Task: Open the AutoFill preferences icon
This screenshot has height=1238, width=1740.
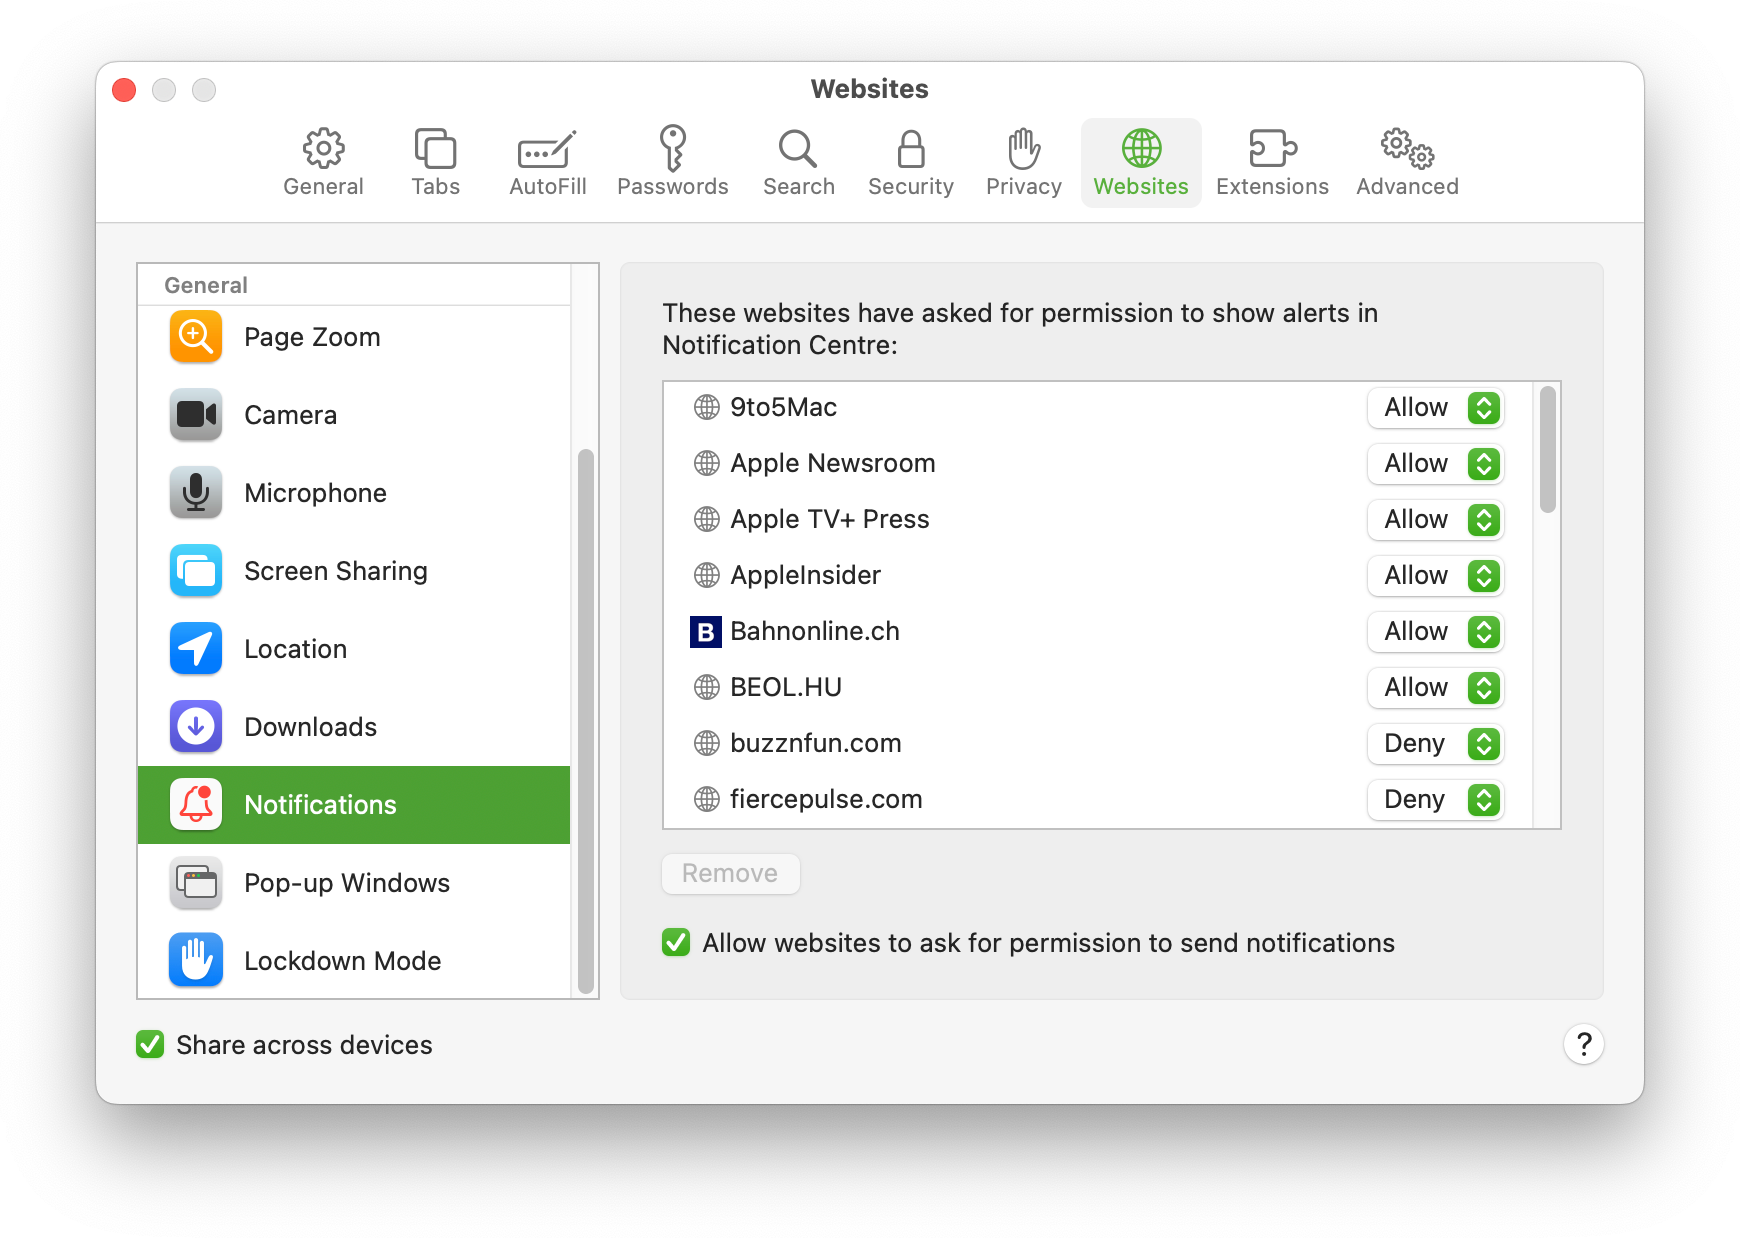Action: pyautogui.click(x=547, y=150)
